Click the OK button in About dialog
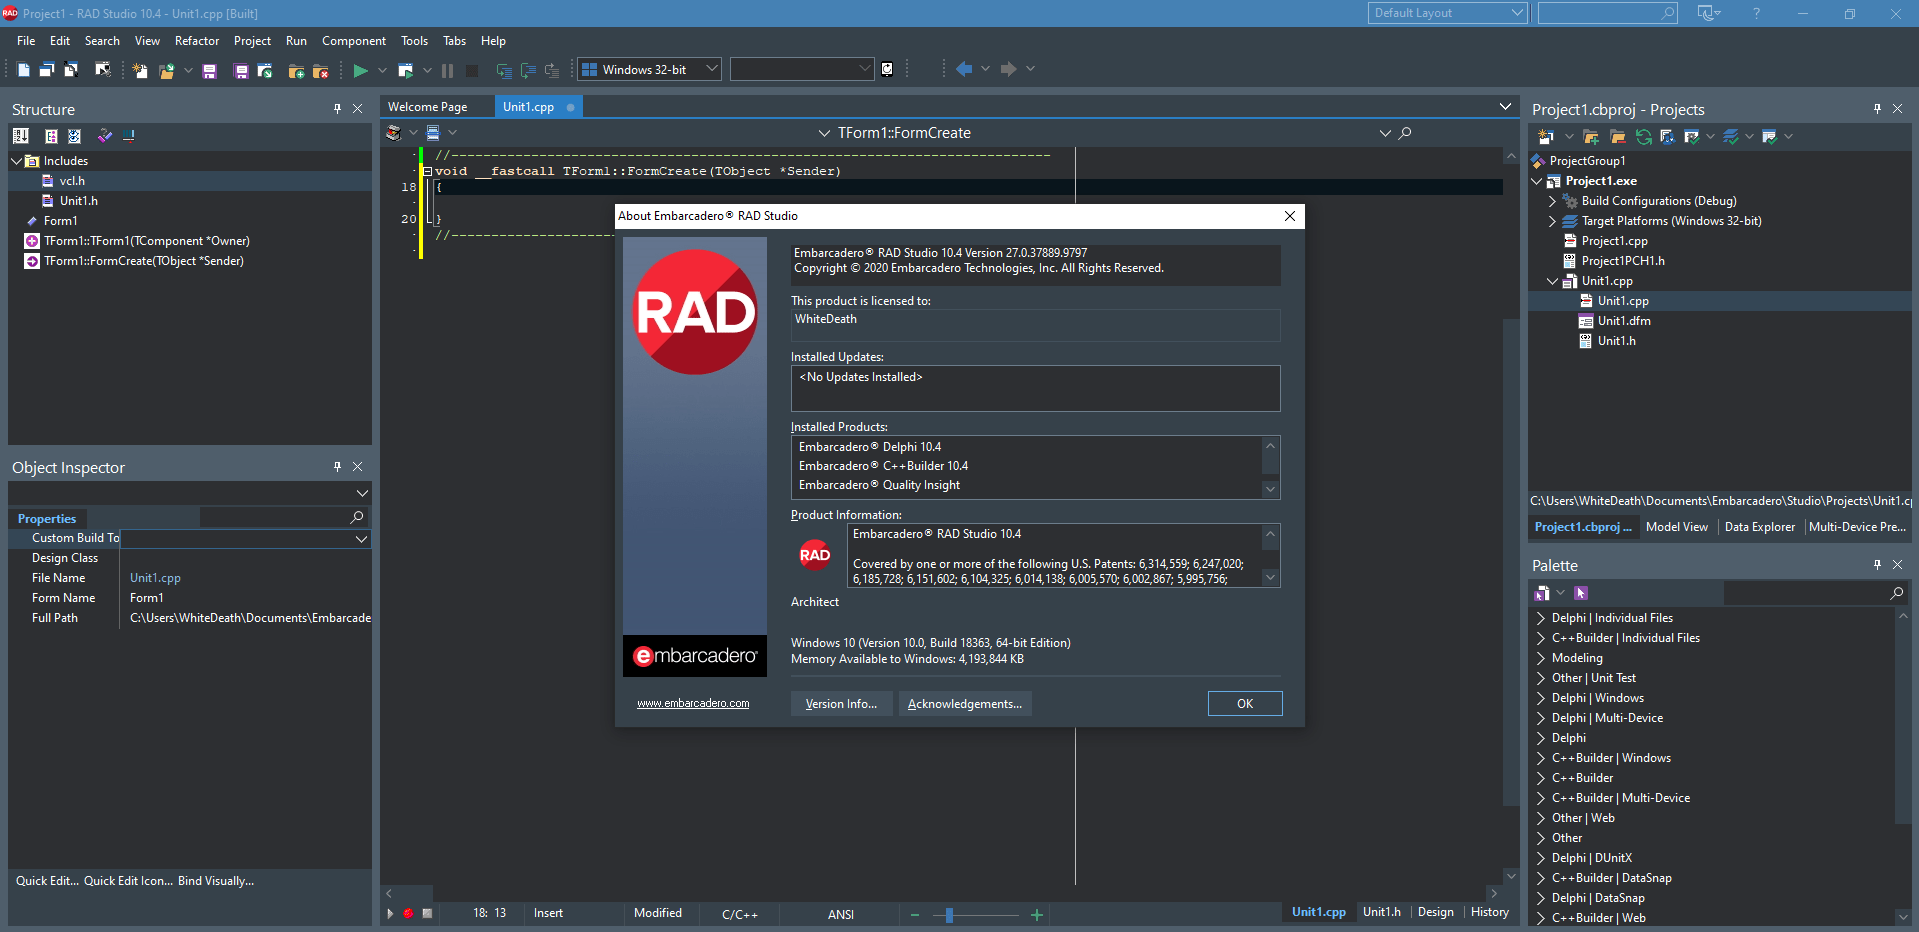1919x932 pixels. click(x=1245, y=704)
